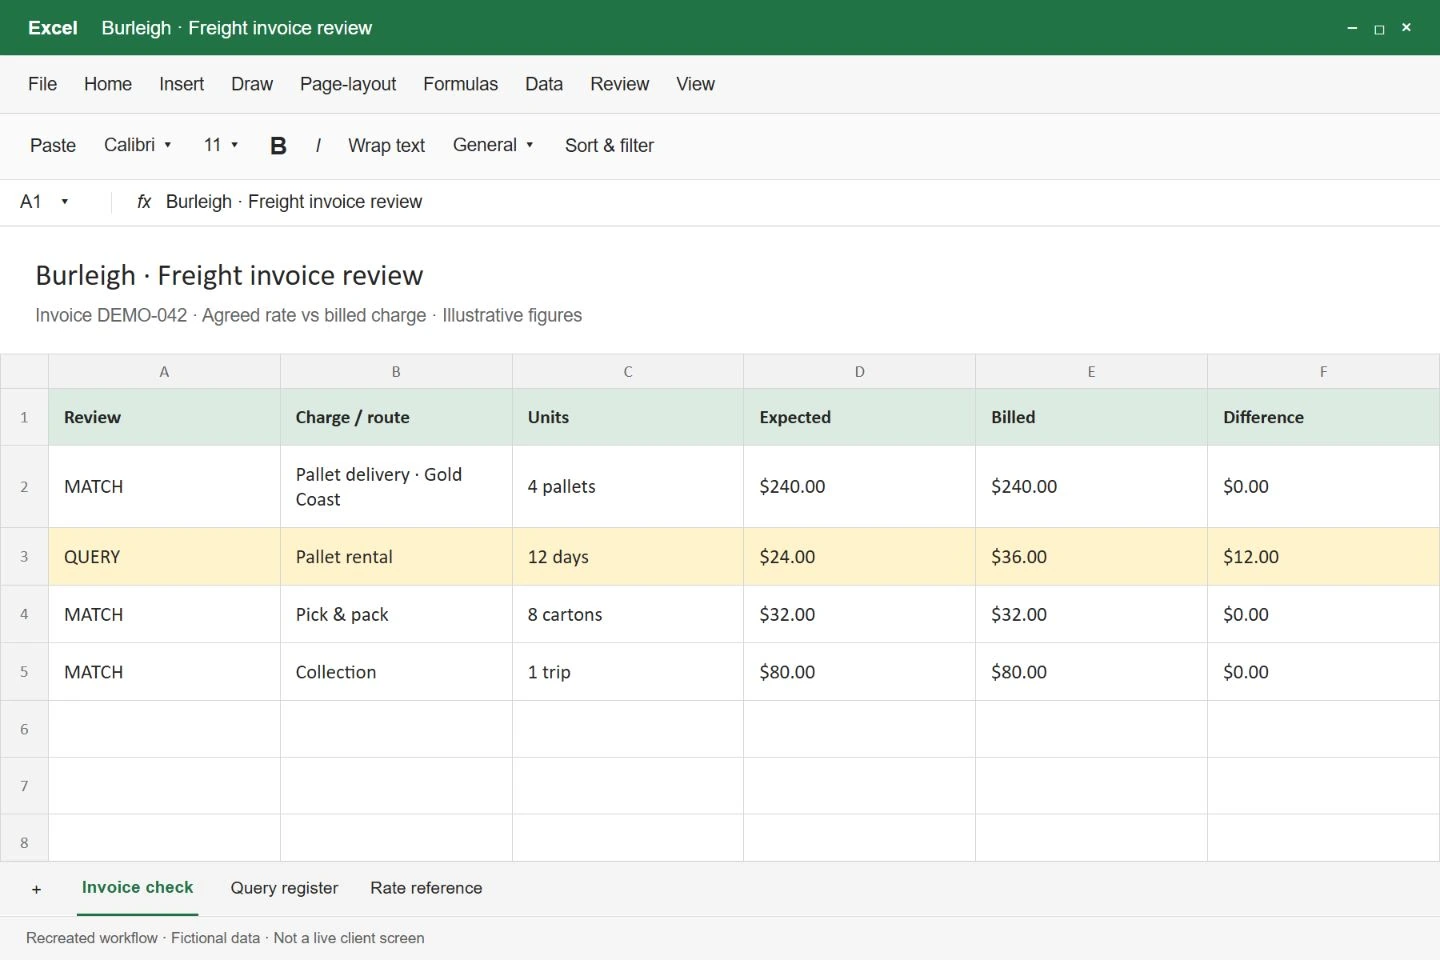Select the '$80.00' Expected cell for Collection
Image resolution: width=1440 pixels, height=960 pixels.
pyautogui.click(x=859, y=672)
